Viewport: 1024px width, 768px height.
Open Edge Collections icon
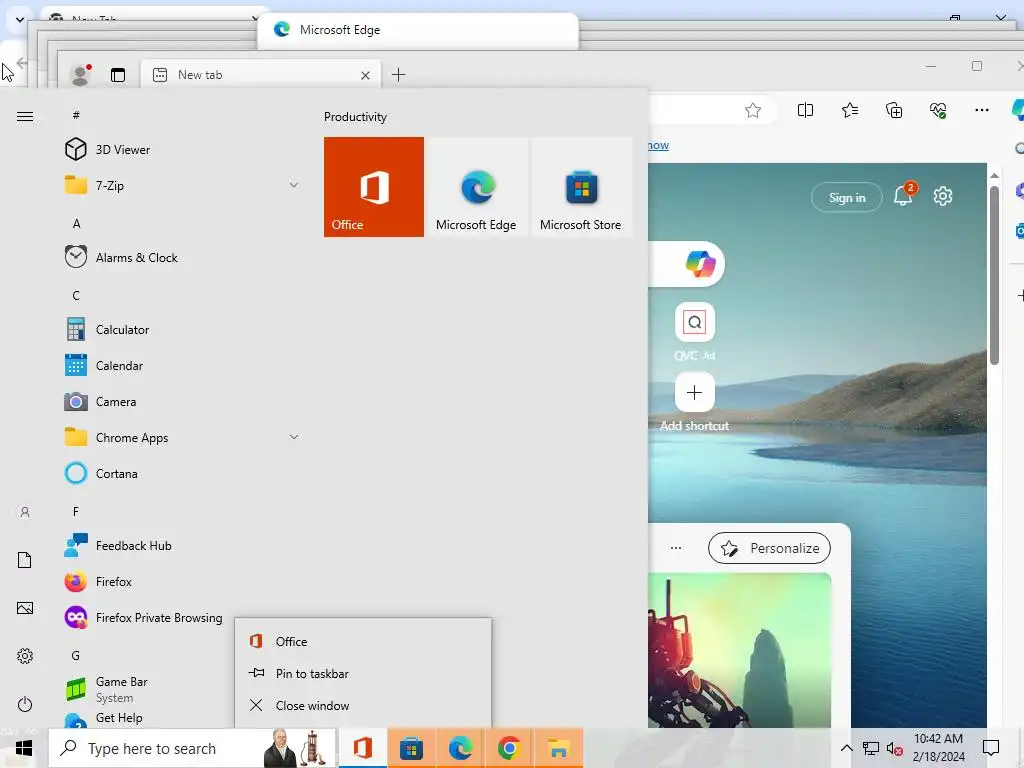point(894,110)
